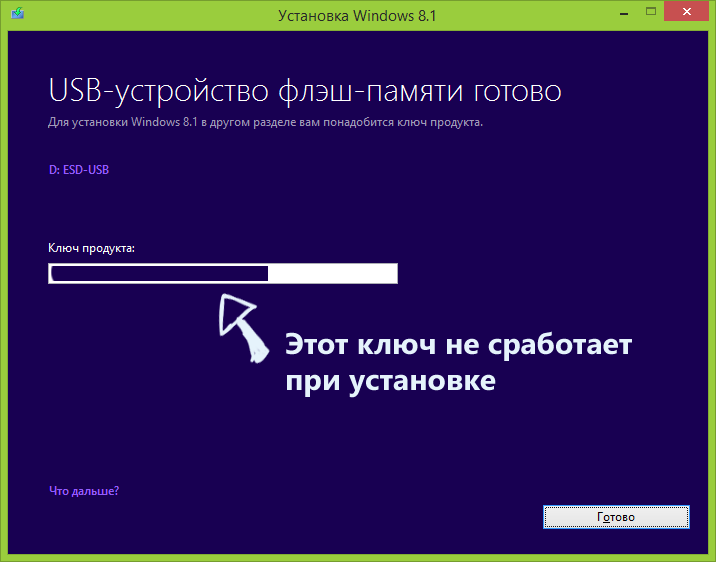Viewport: 716px width, 562px height.
Task: Click the 'USB-устройство флэш-памяти готово' heading
Action: click(x=305, y=91)
